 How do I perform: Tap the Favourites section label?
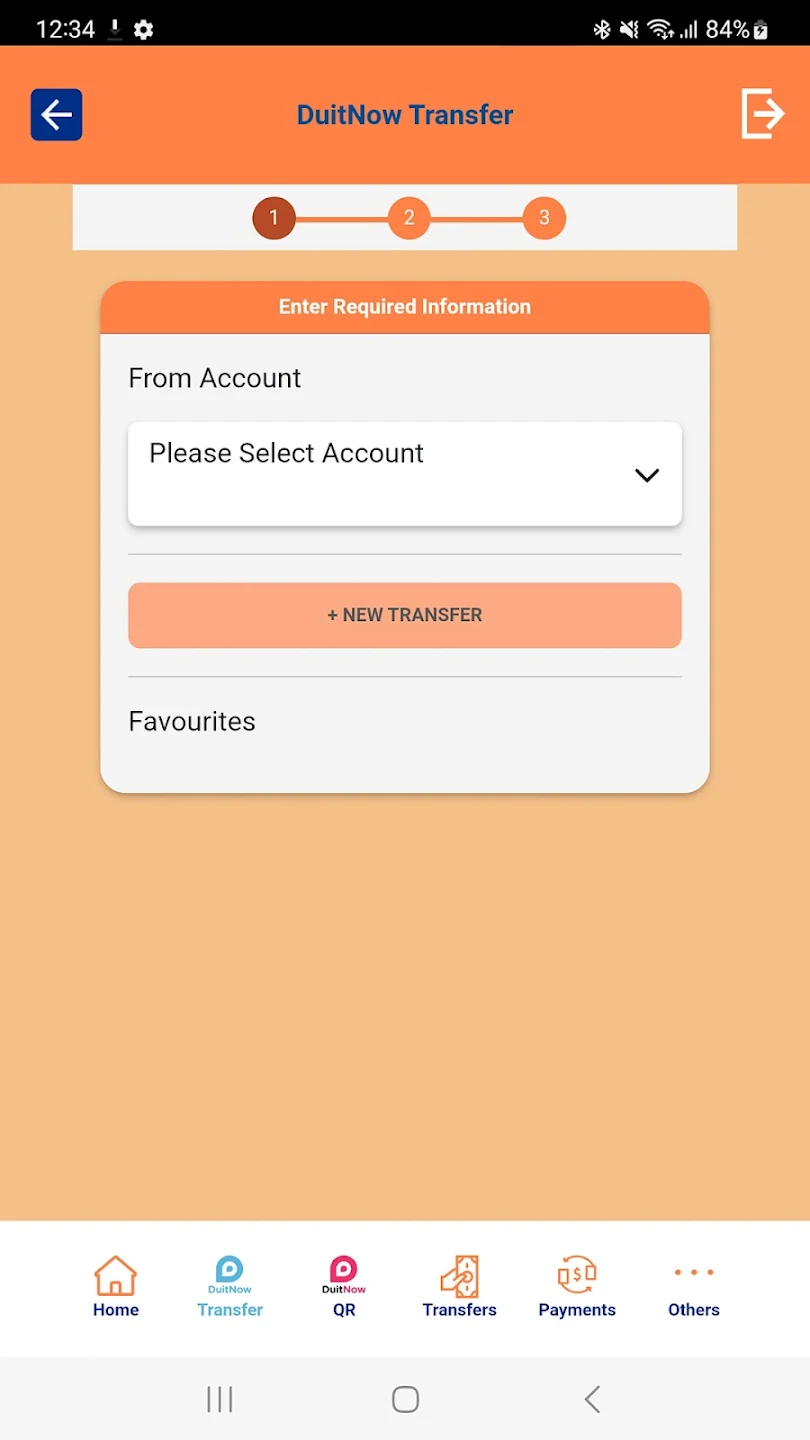192,722
